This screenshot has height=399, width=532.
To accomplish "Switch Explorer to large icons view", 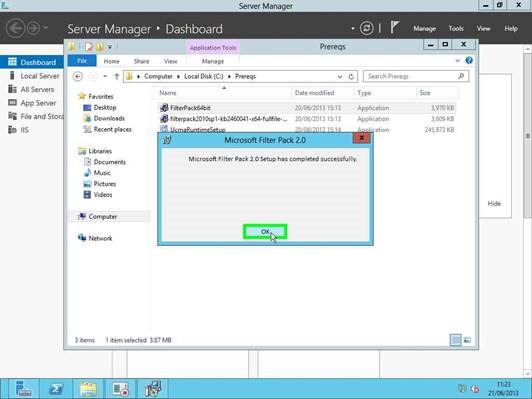I will click(467, 340).
